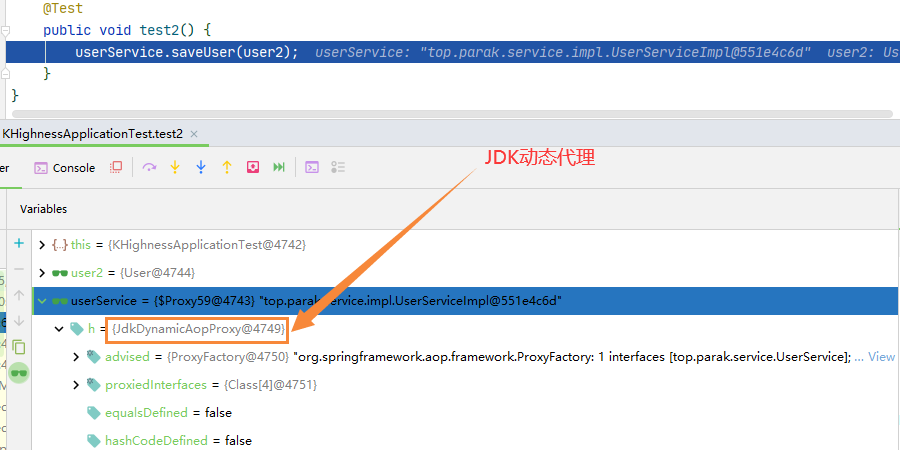Open the View link on advised row
This screenshot has height=450, width=900.
(881, 357)
